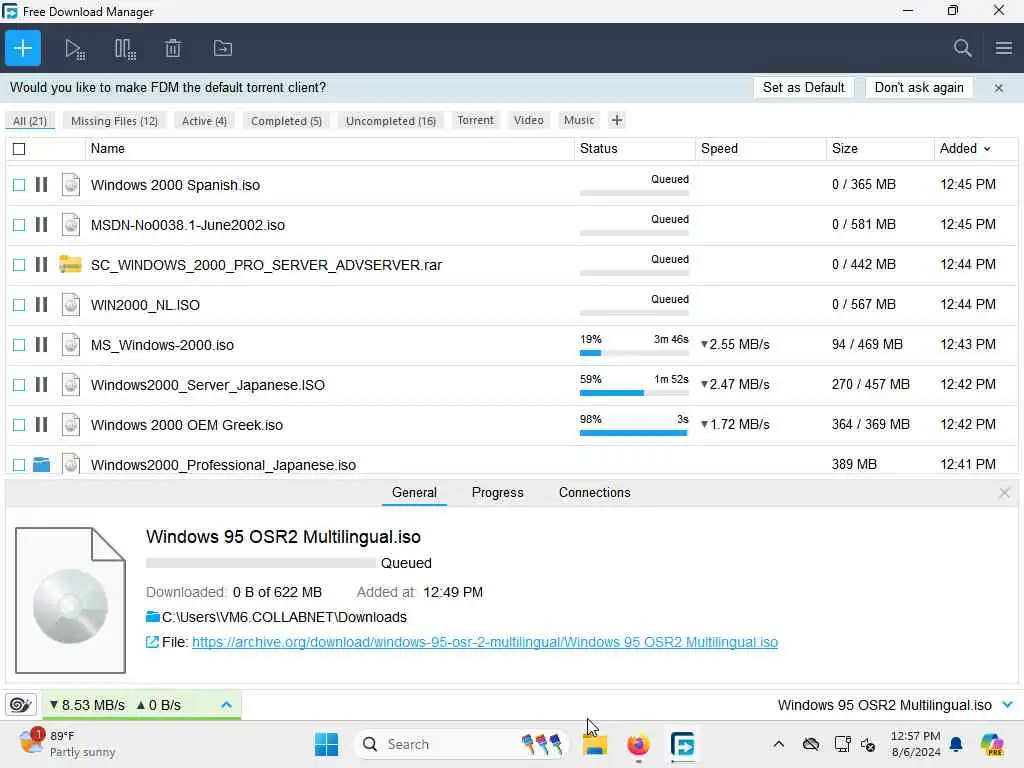Check Windows2000_Server_Japanese.ISO checkbox
The image size is (1024, 768).
click(x=19, y=385)
